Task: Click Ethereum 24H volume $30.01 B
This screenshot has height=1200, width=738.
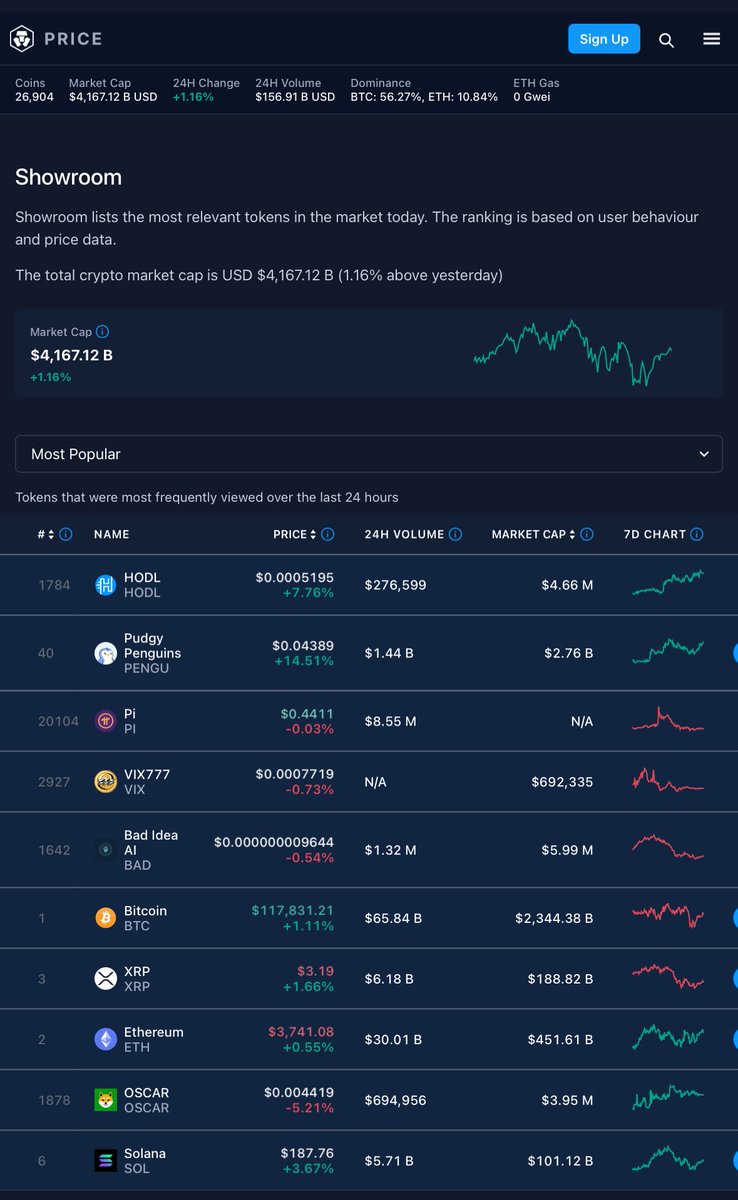Action: coord(393,1039)
